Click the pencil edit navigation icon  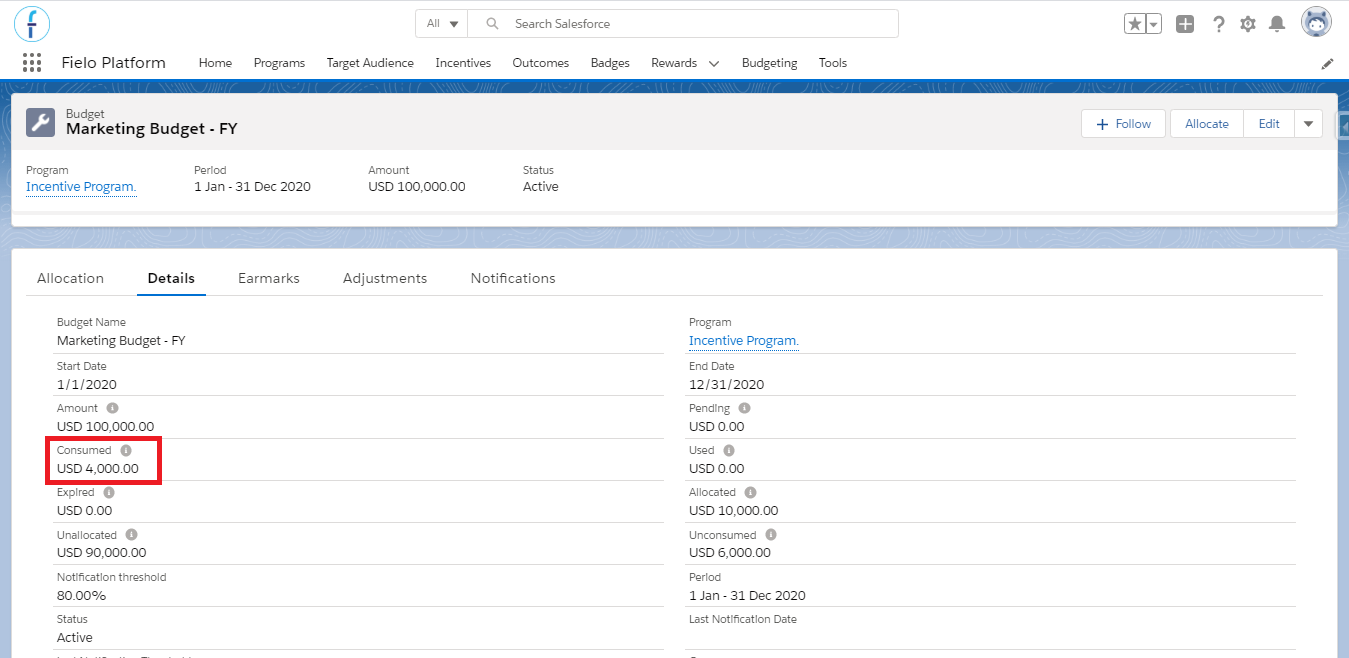[x=1327, y=63]
